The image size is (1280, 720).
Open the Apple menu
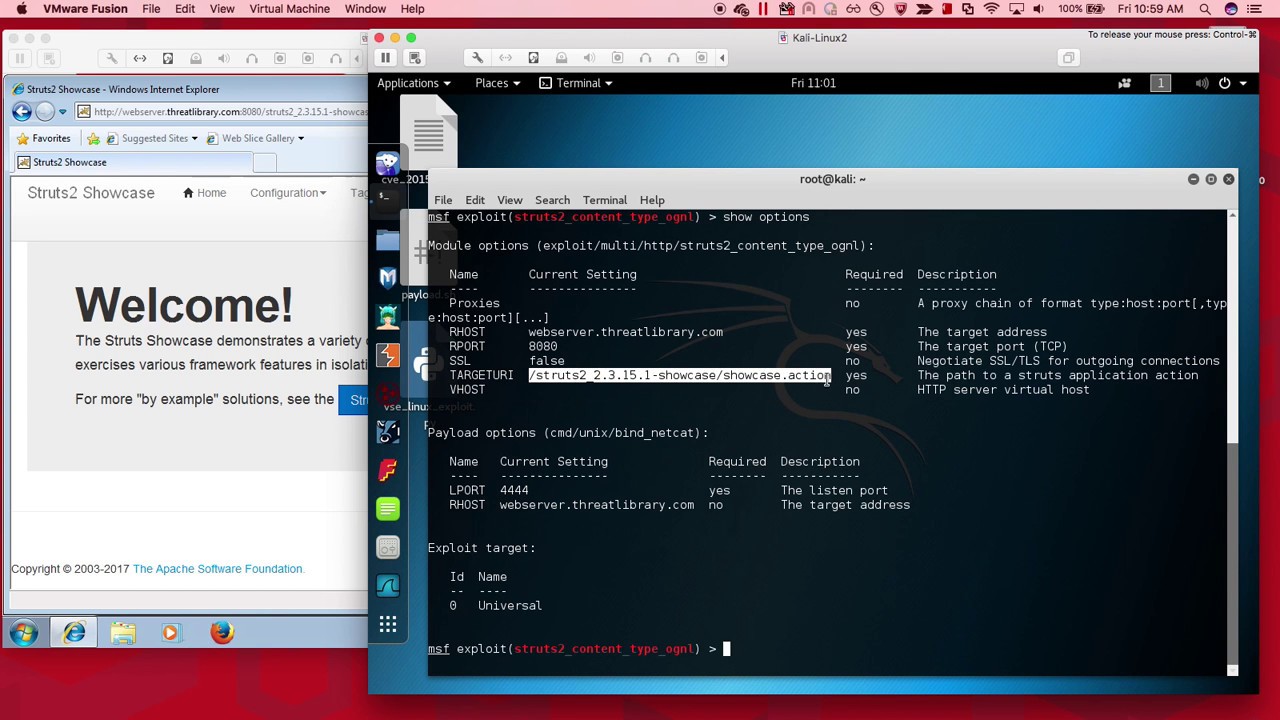(x=20, y=9)
